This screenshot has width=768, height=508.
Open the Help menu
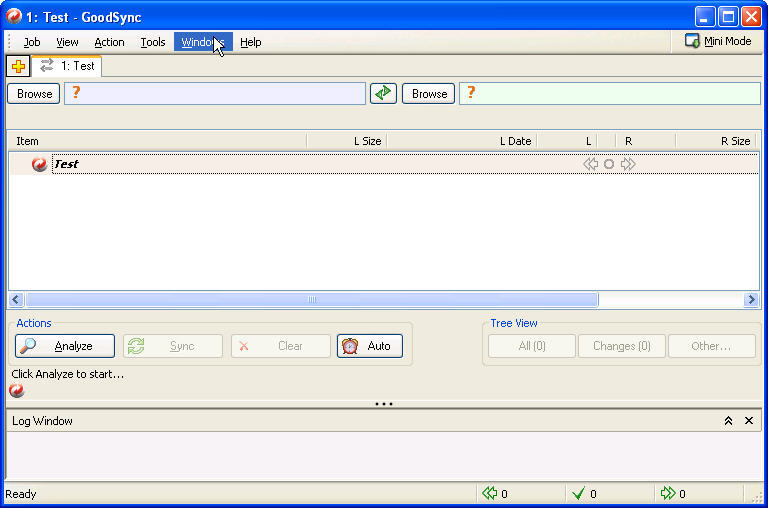tap(251, 42)
